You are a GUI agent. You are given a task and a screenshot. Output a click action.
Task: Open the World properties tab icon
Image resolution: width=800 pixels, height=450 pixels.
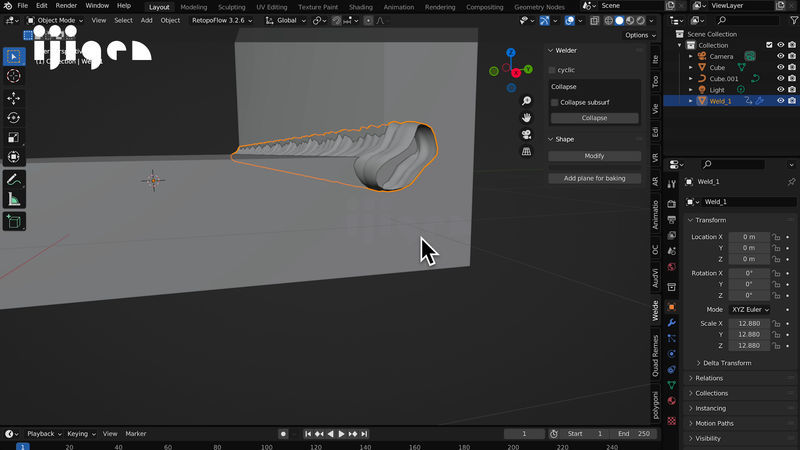(671, 267)
